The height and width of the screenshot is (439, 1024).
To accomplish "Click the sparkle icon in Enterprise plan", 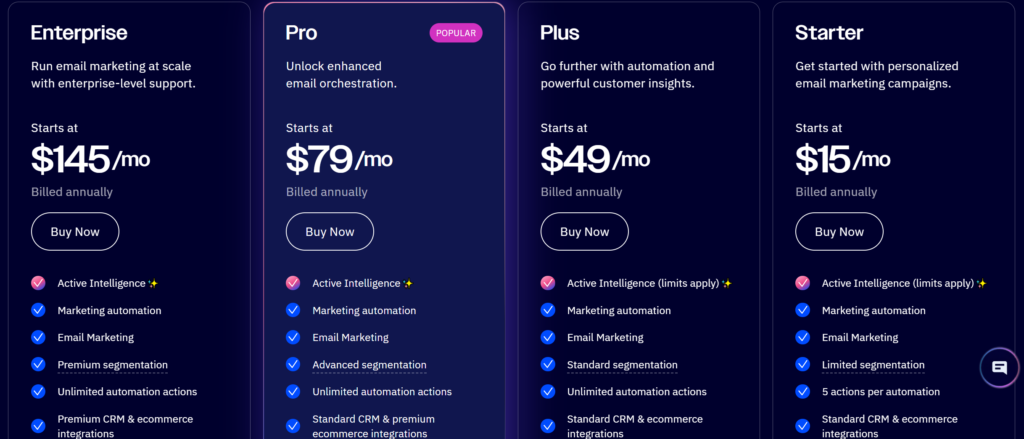I will (153, 284).
